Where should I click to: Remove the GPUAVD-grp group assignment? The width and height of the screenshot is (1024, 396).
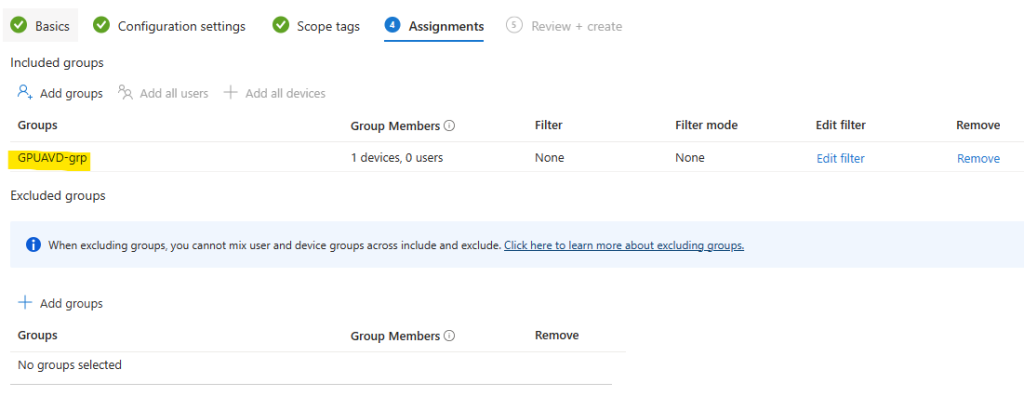(978, 158)
